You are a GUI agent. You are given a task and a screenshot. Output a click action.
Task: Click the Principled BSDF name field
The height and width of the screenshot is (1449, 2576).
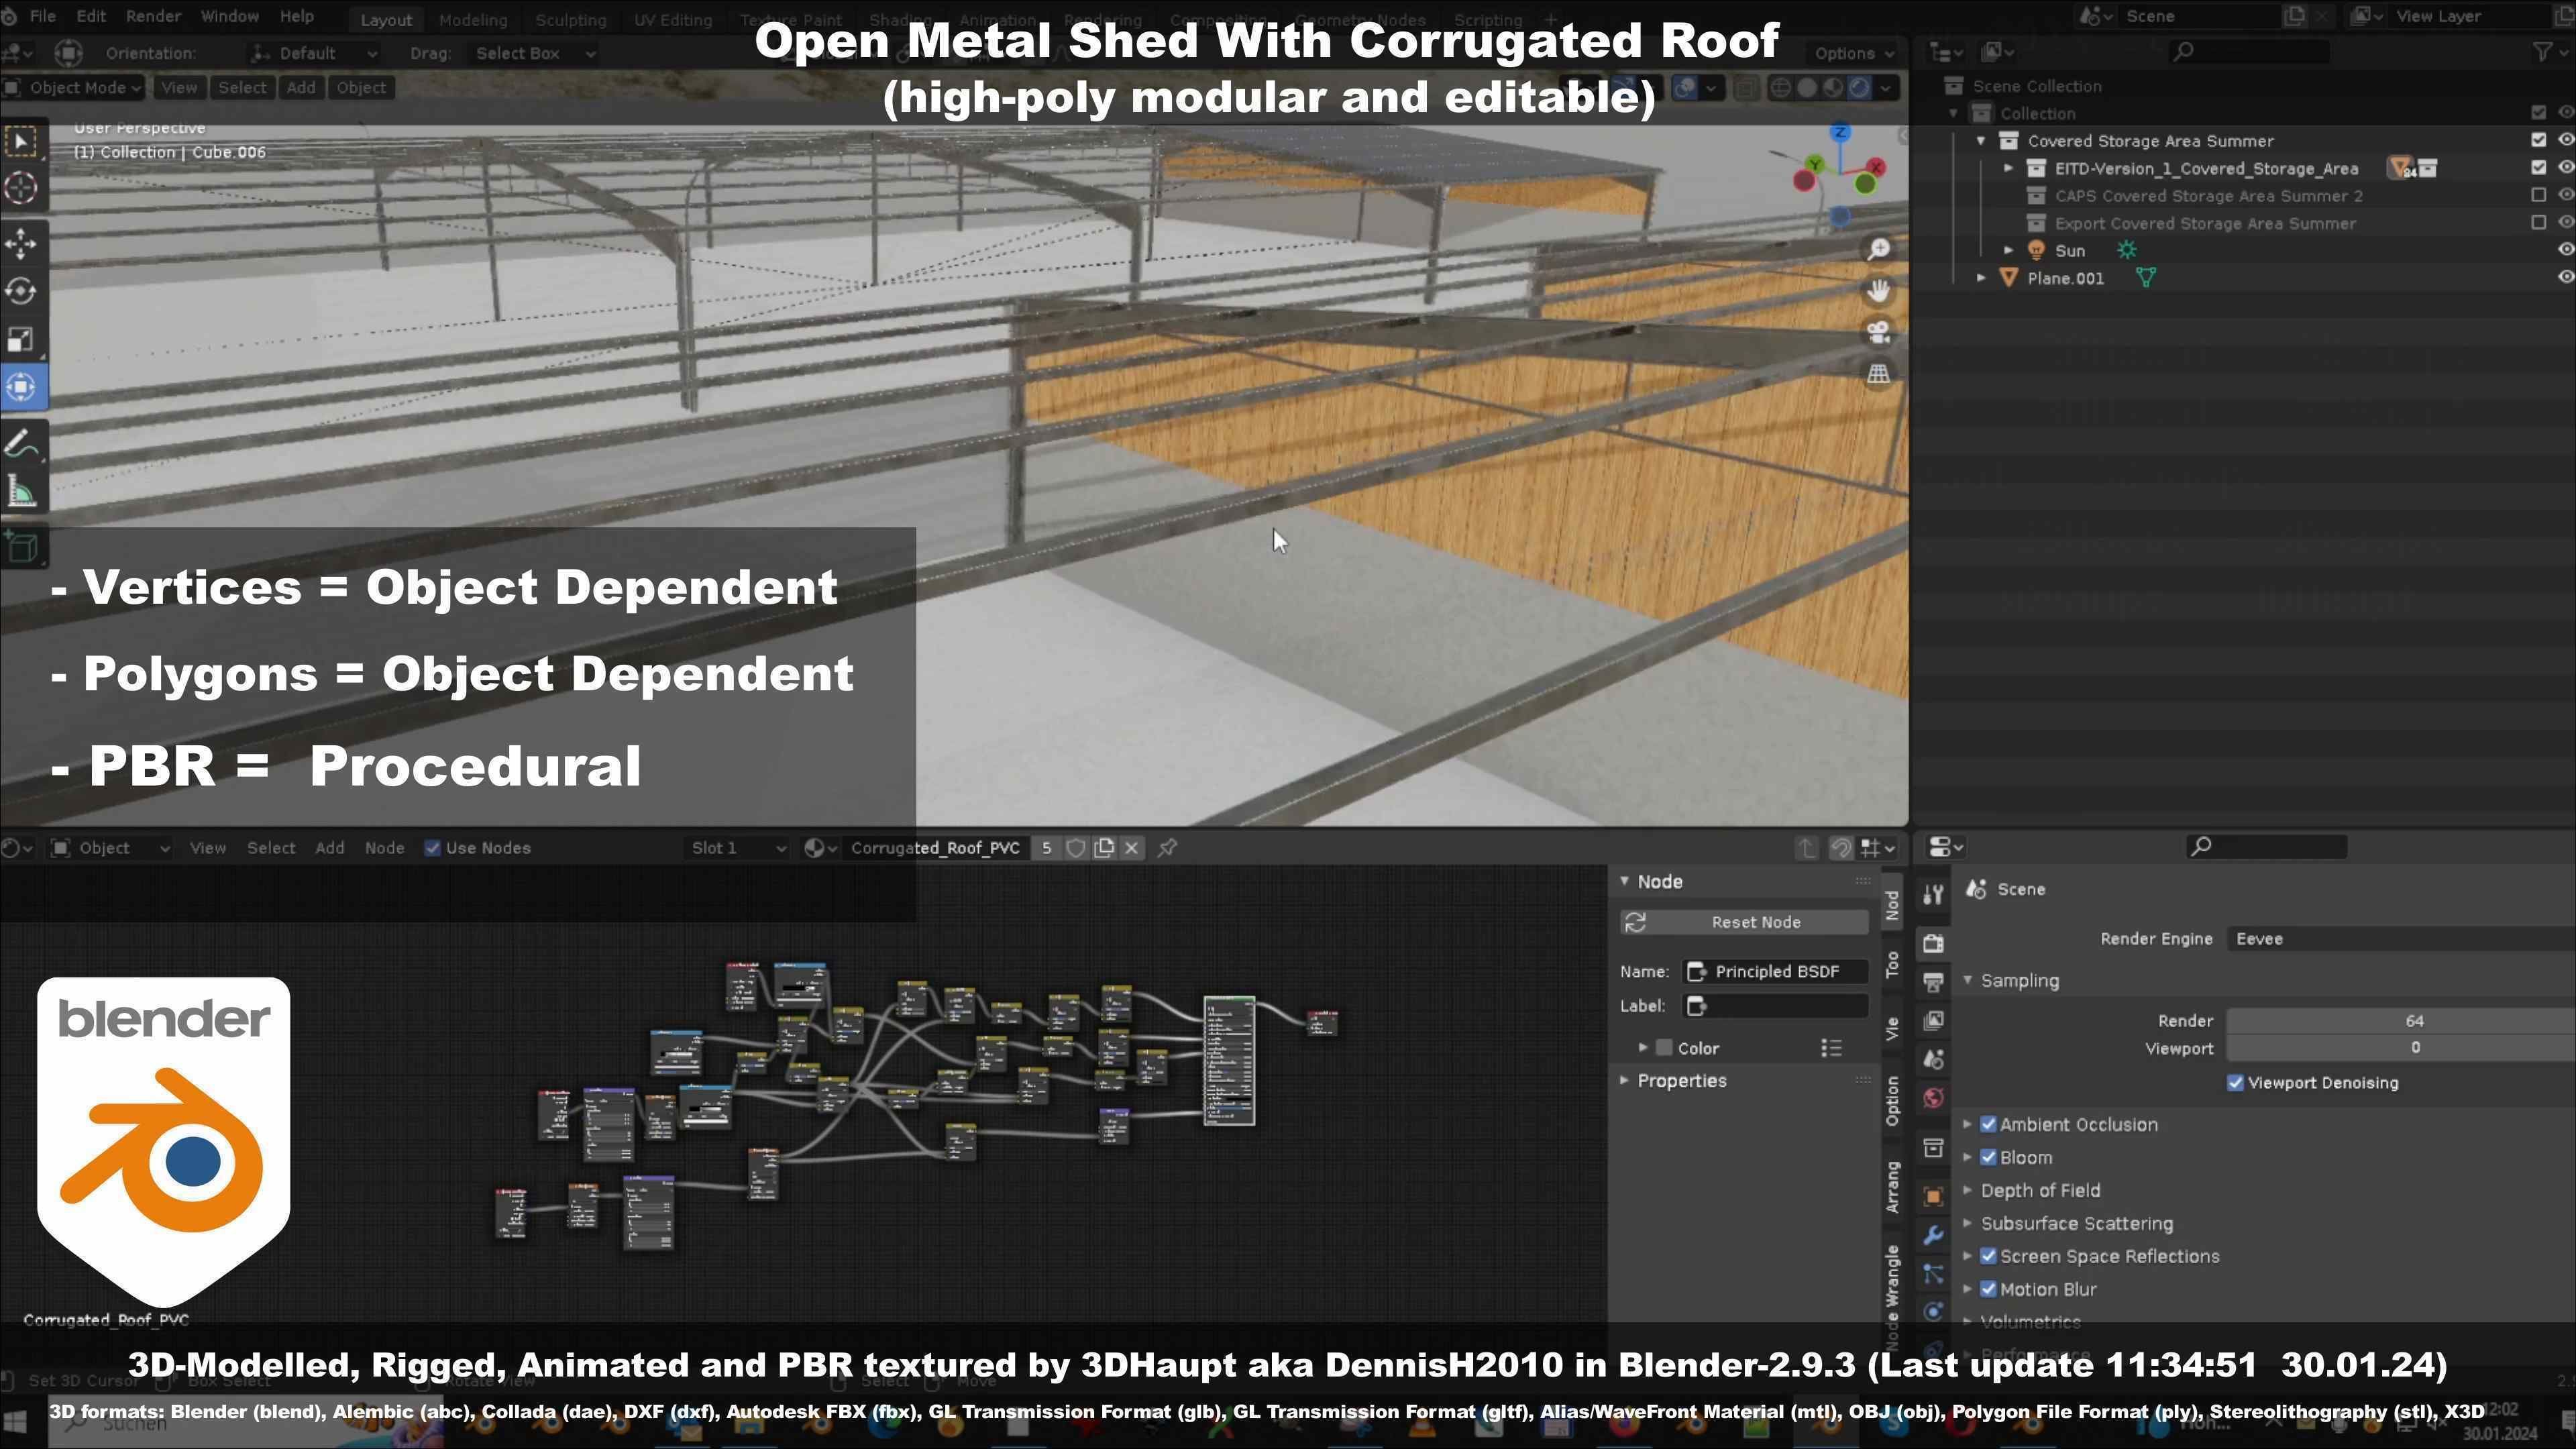(x=1776, y=972)
